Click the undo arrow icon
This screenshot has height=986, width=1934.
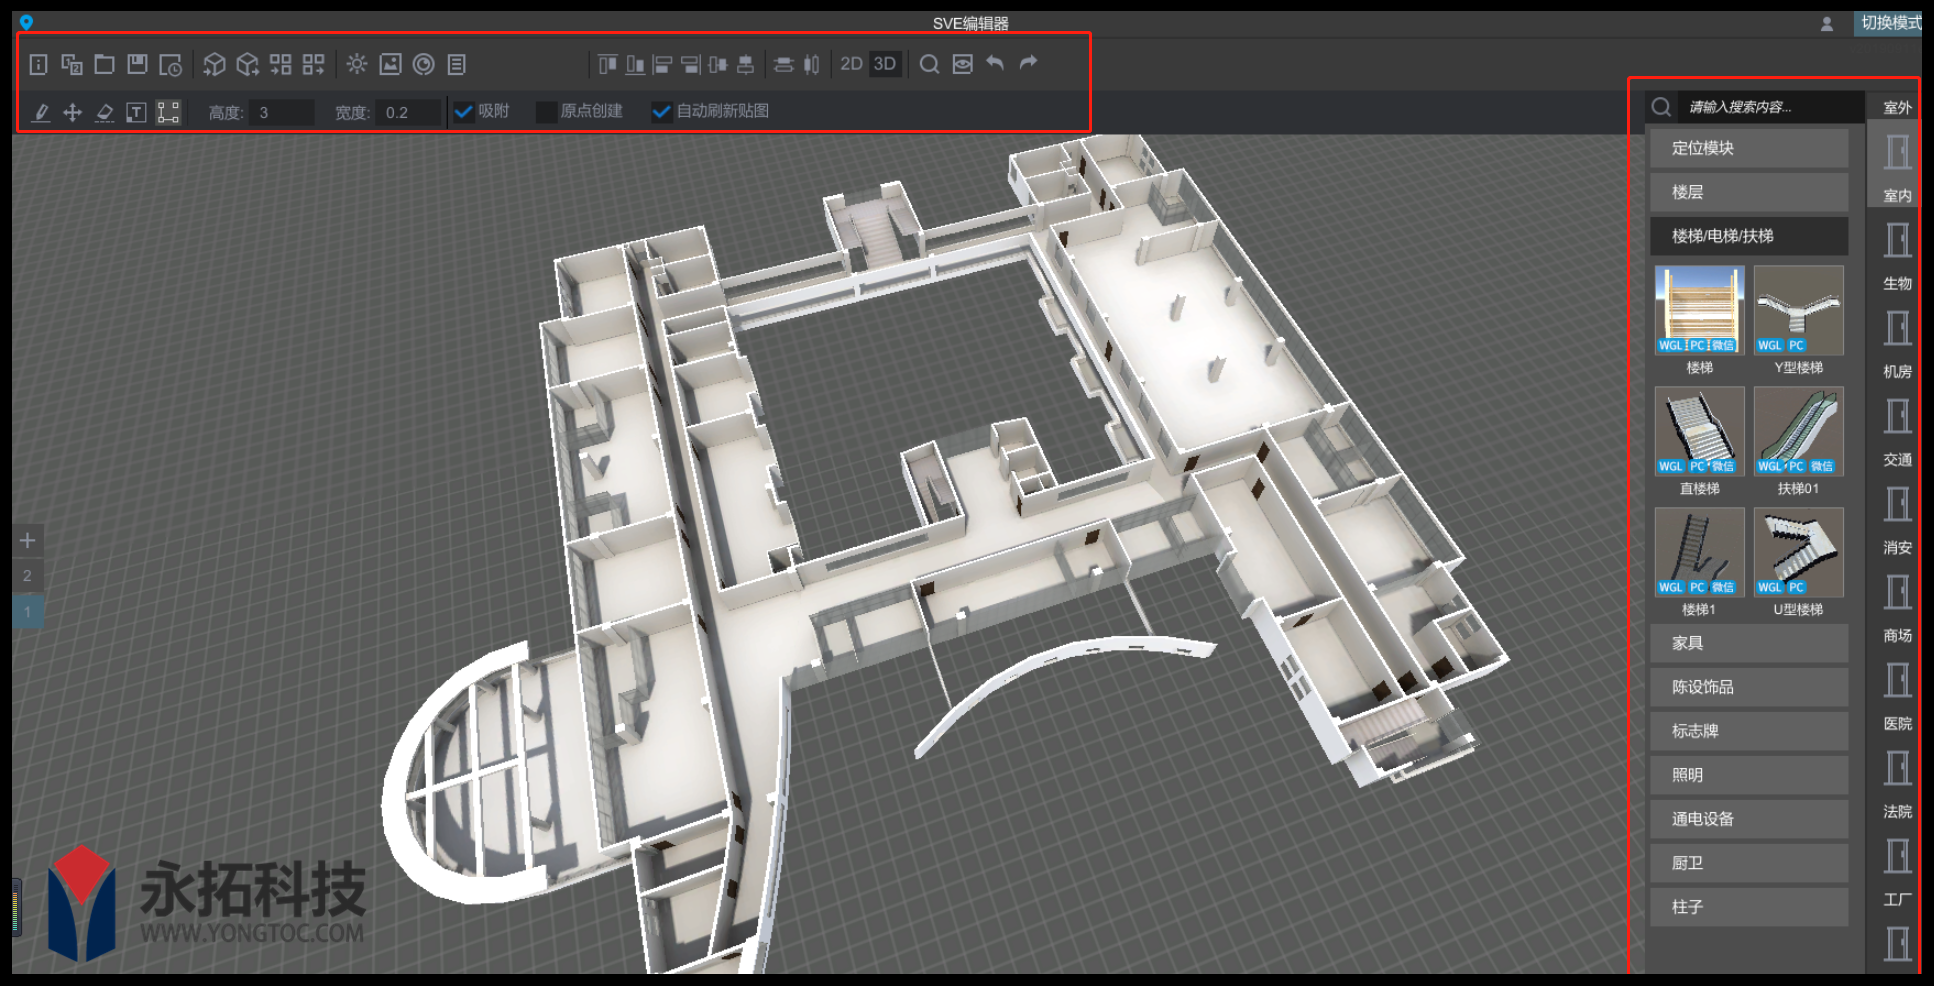[995, 63]
